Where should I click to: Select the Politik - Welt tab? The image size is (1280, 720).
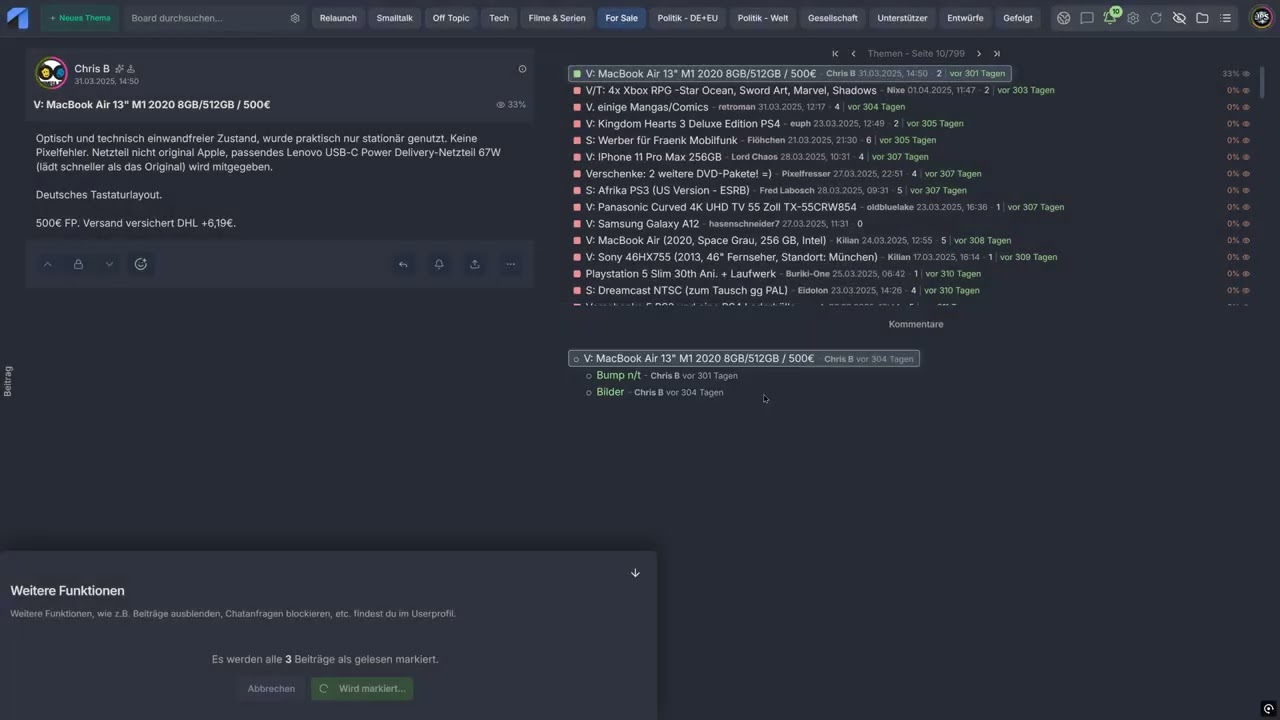click(x=762, y=18)
